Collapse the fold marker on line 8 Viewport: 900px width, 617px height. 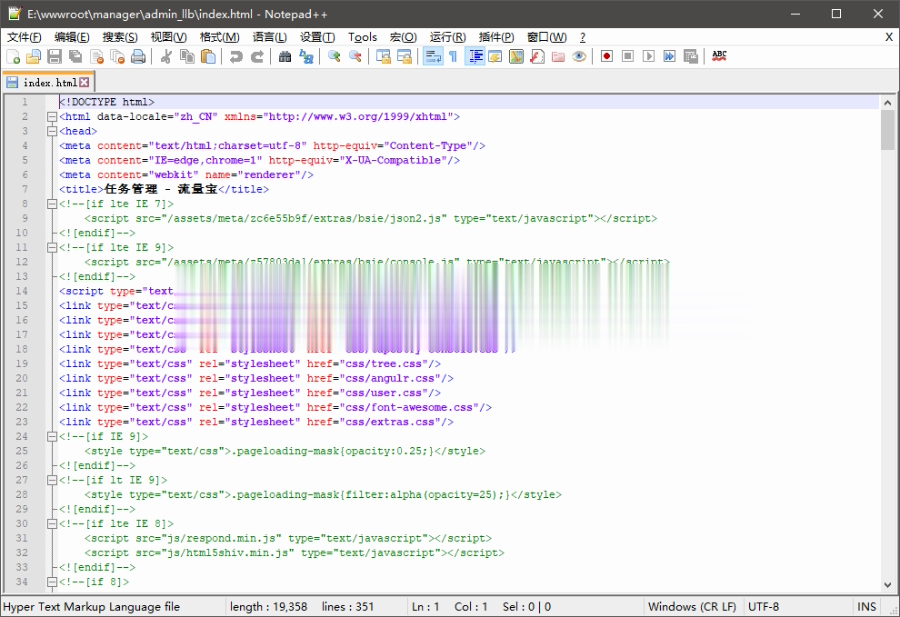tap(52, 204)
